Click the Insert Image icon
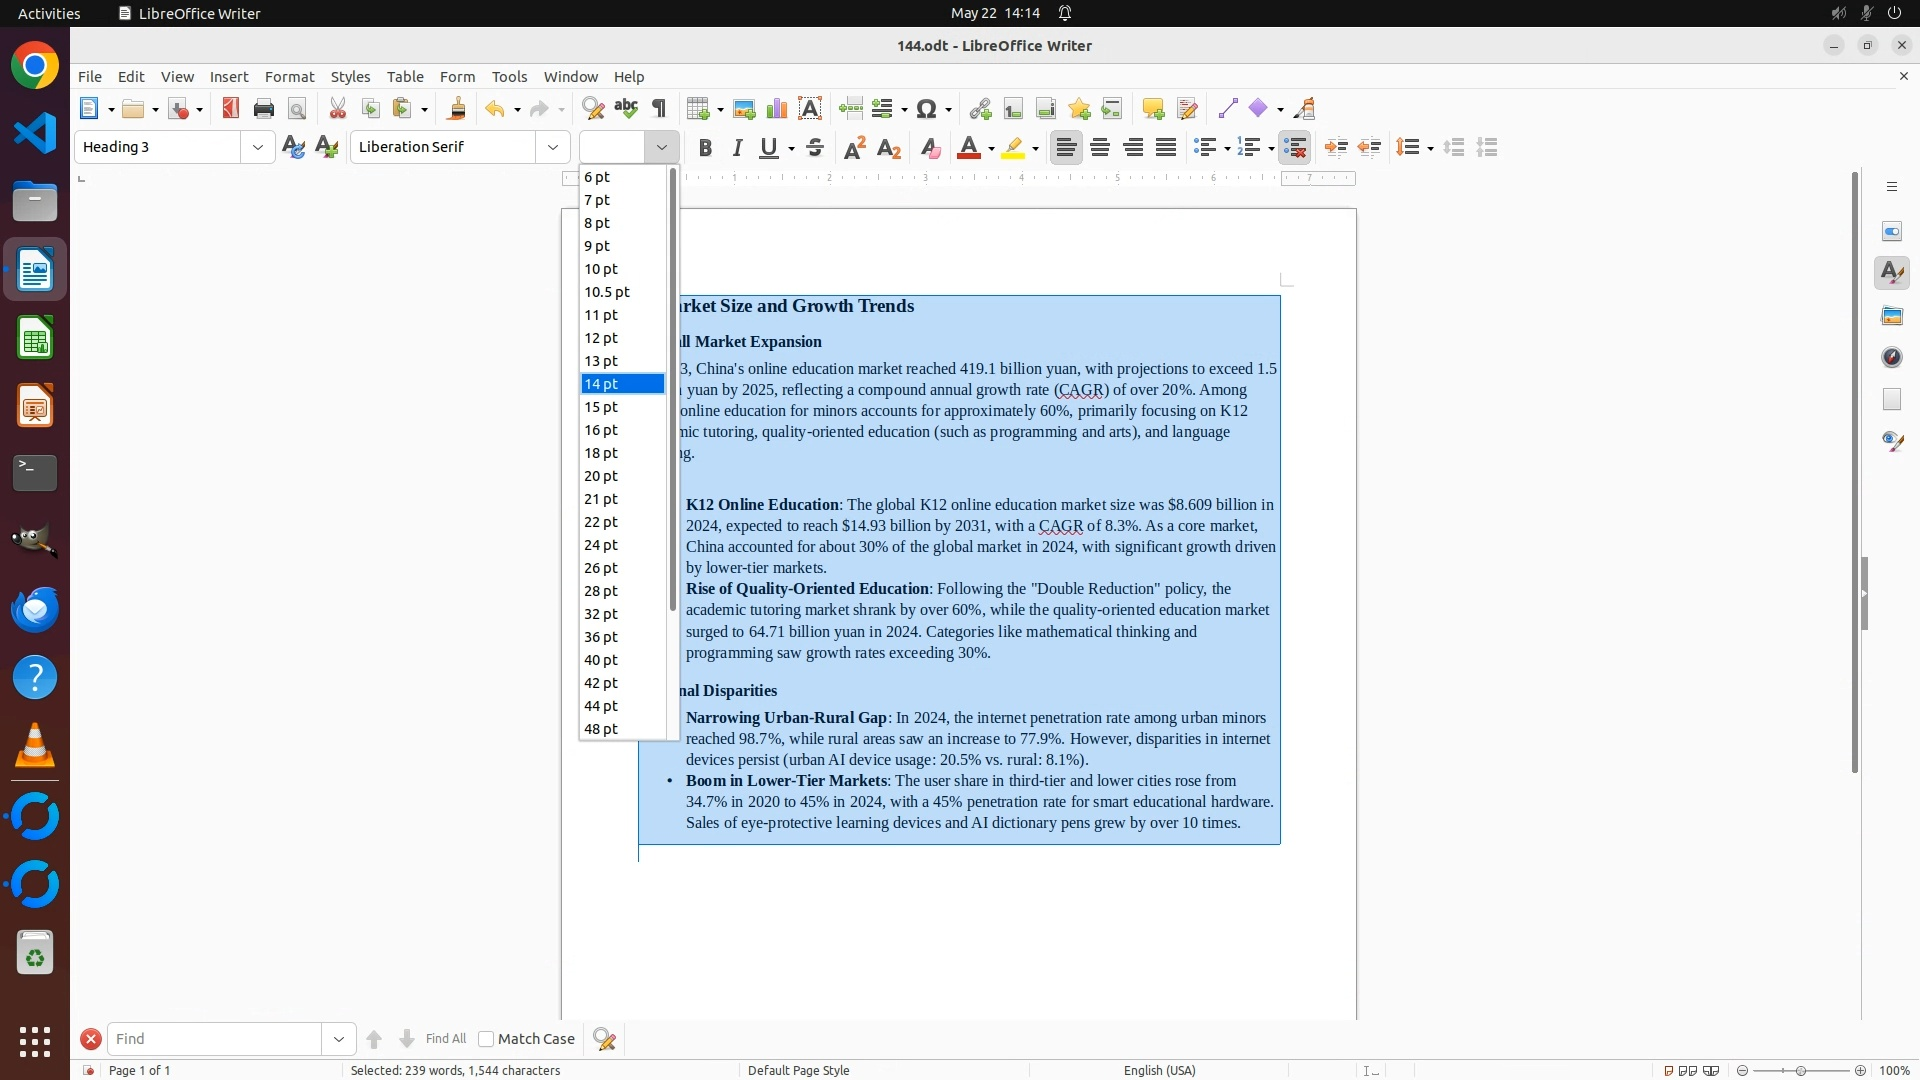Screen dimensions: 1920x1080 click(744, 109)
